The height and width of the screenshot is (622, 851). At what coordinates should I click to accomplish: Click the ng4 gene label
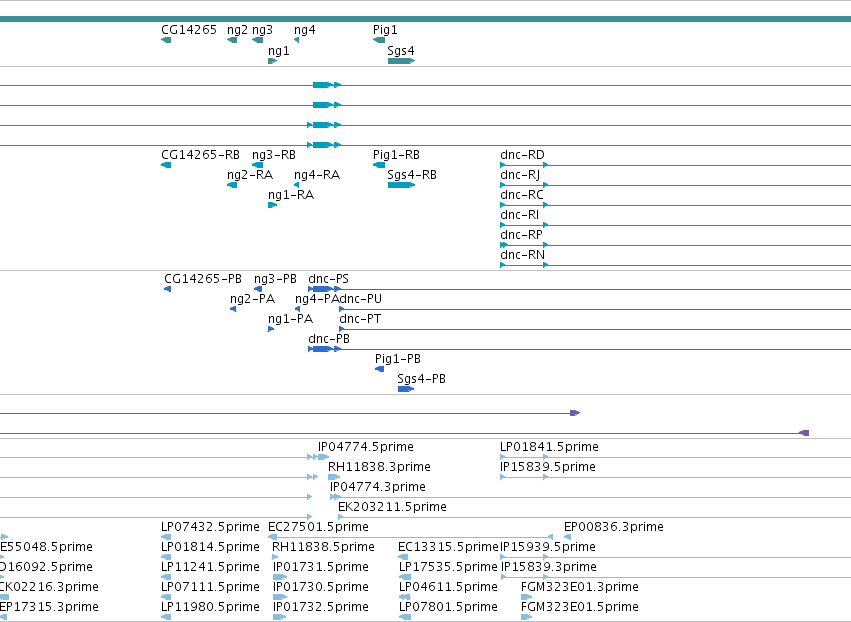click(304, 30)
